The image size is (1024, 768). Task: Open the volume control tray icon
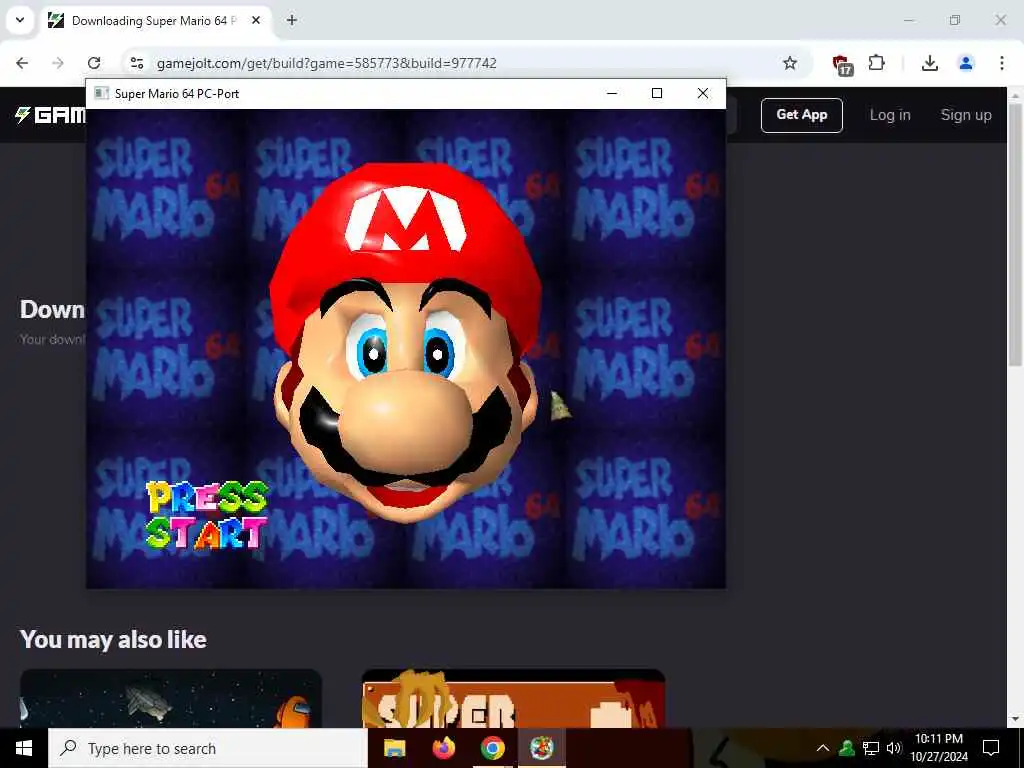(893, 748)
